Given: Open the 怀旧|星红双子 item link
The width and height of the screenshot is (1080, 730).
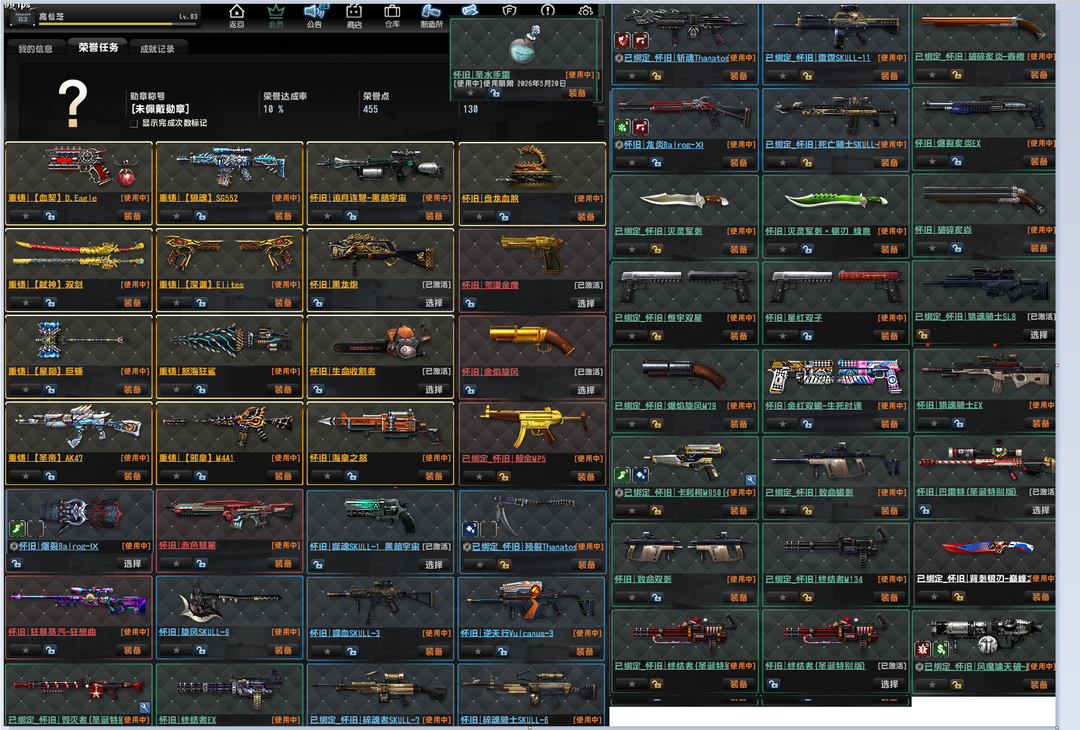Looking at the screenshot, I should pos(793,318).
